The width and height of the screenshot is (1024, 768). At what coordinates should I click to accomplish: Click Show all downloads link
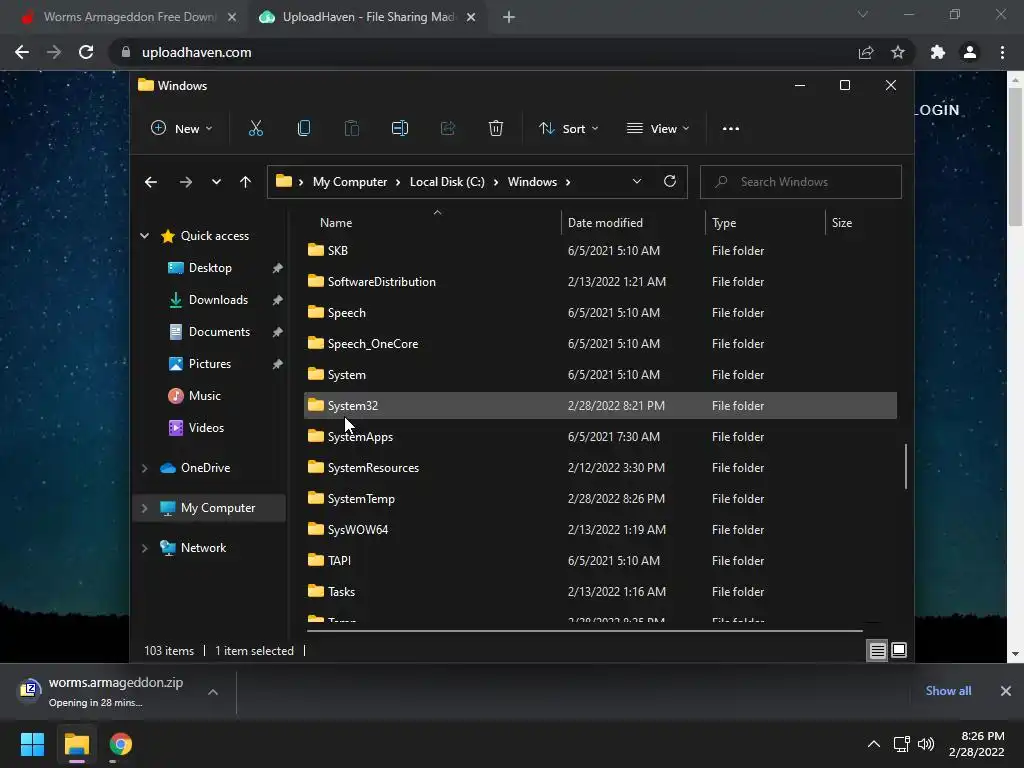pos(948,691)
